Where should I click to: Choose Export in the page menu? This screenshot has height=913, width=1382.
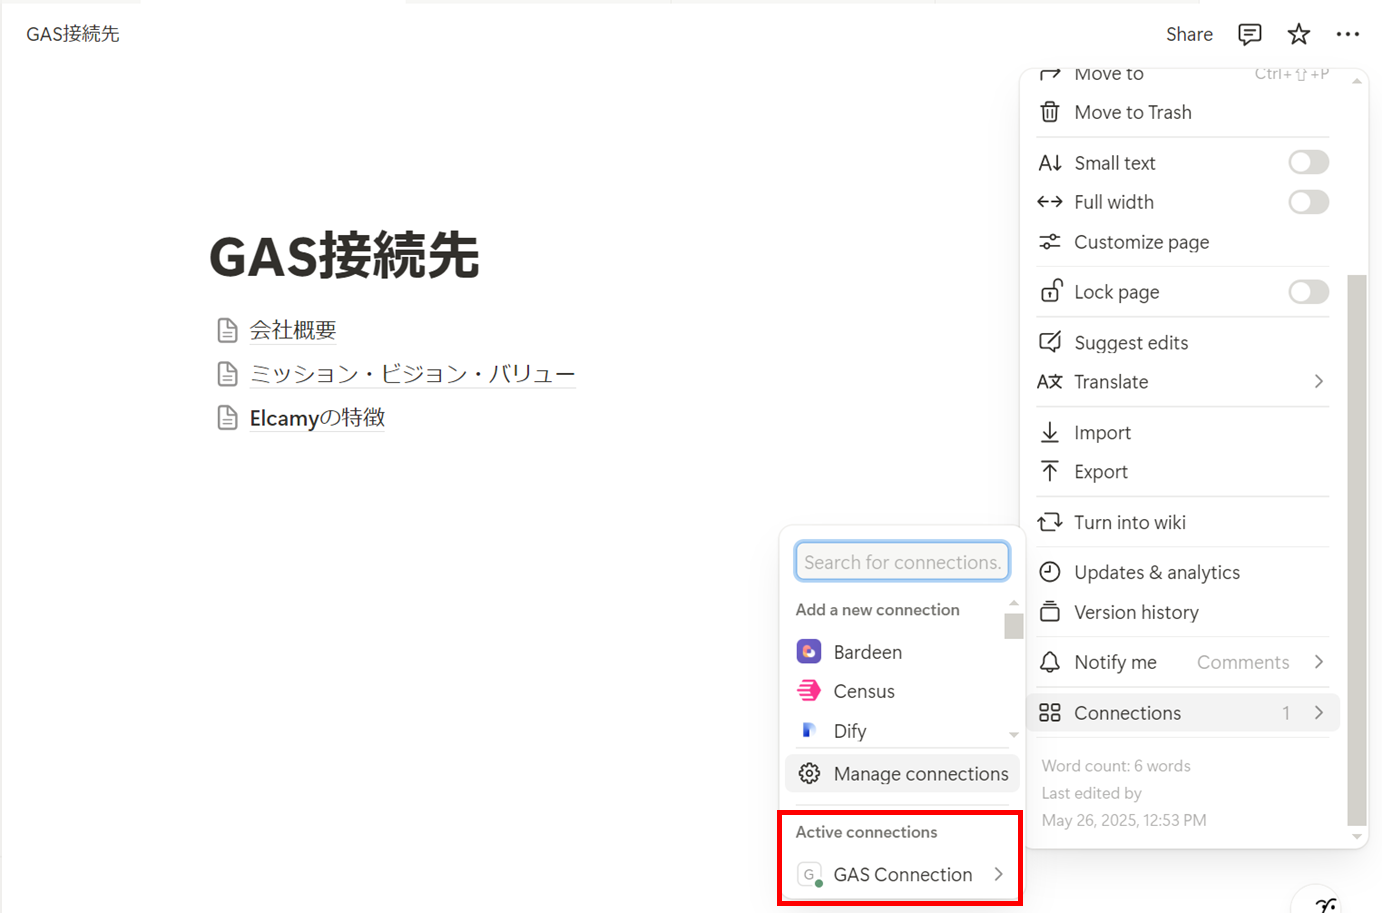(1100, 472)
